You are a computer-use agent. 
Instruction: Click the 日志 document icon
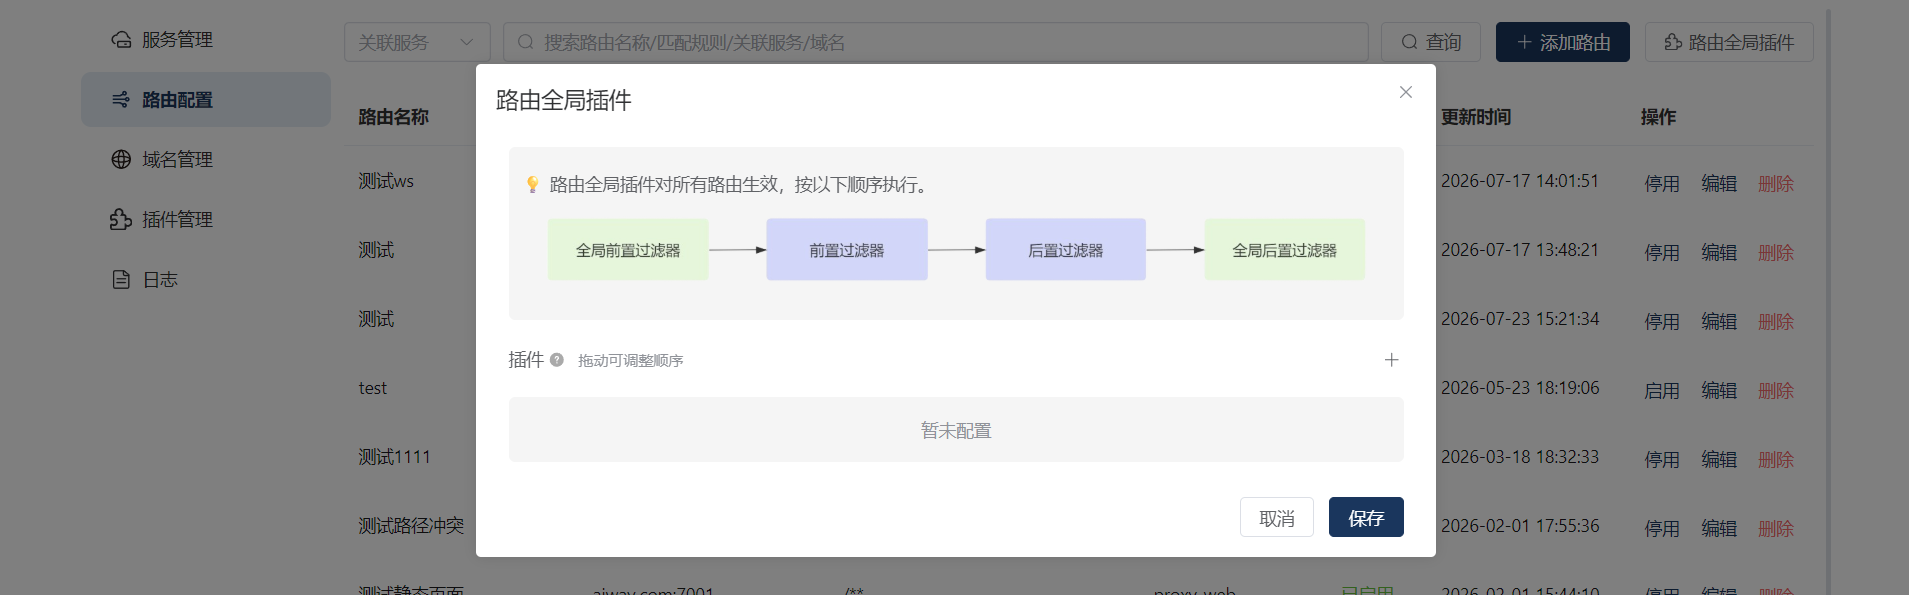121,280
